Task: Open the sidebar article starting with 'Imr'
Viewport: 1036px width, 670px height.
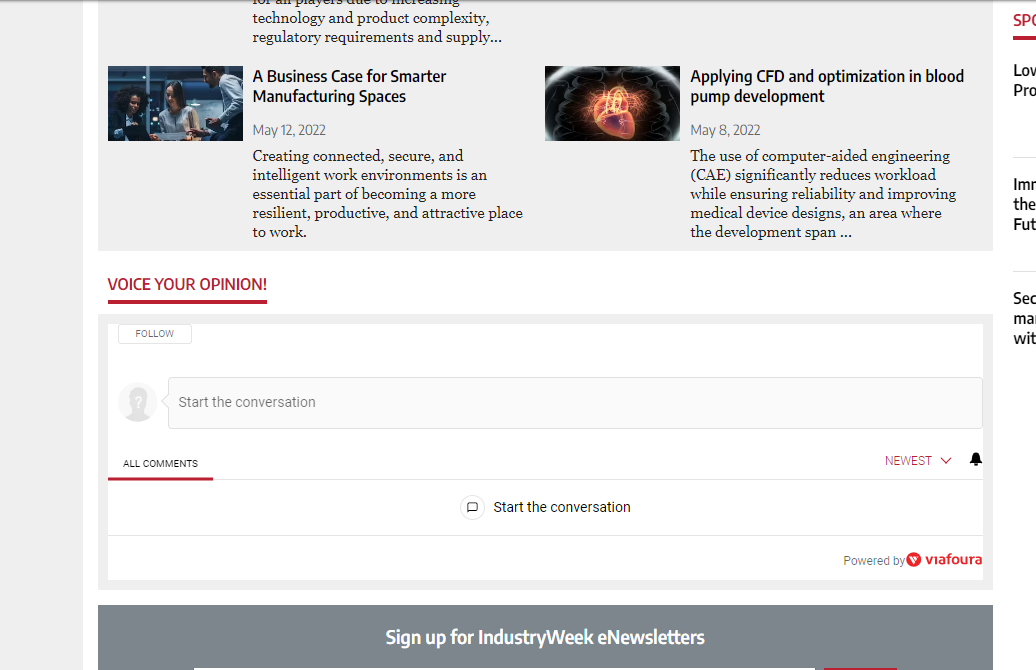Action: coord(1024,204)
